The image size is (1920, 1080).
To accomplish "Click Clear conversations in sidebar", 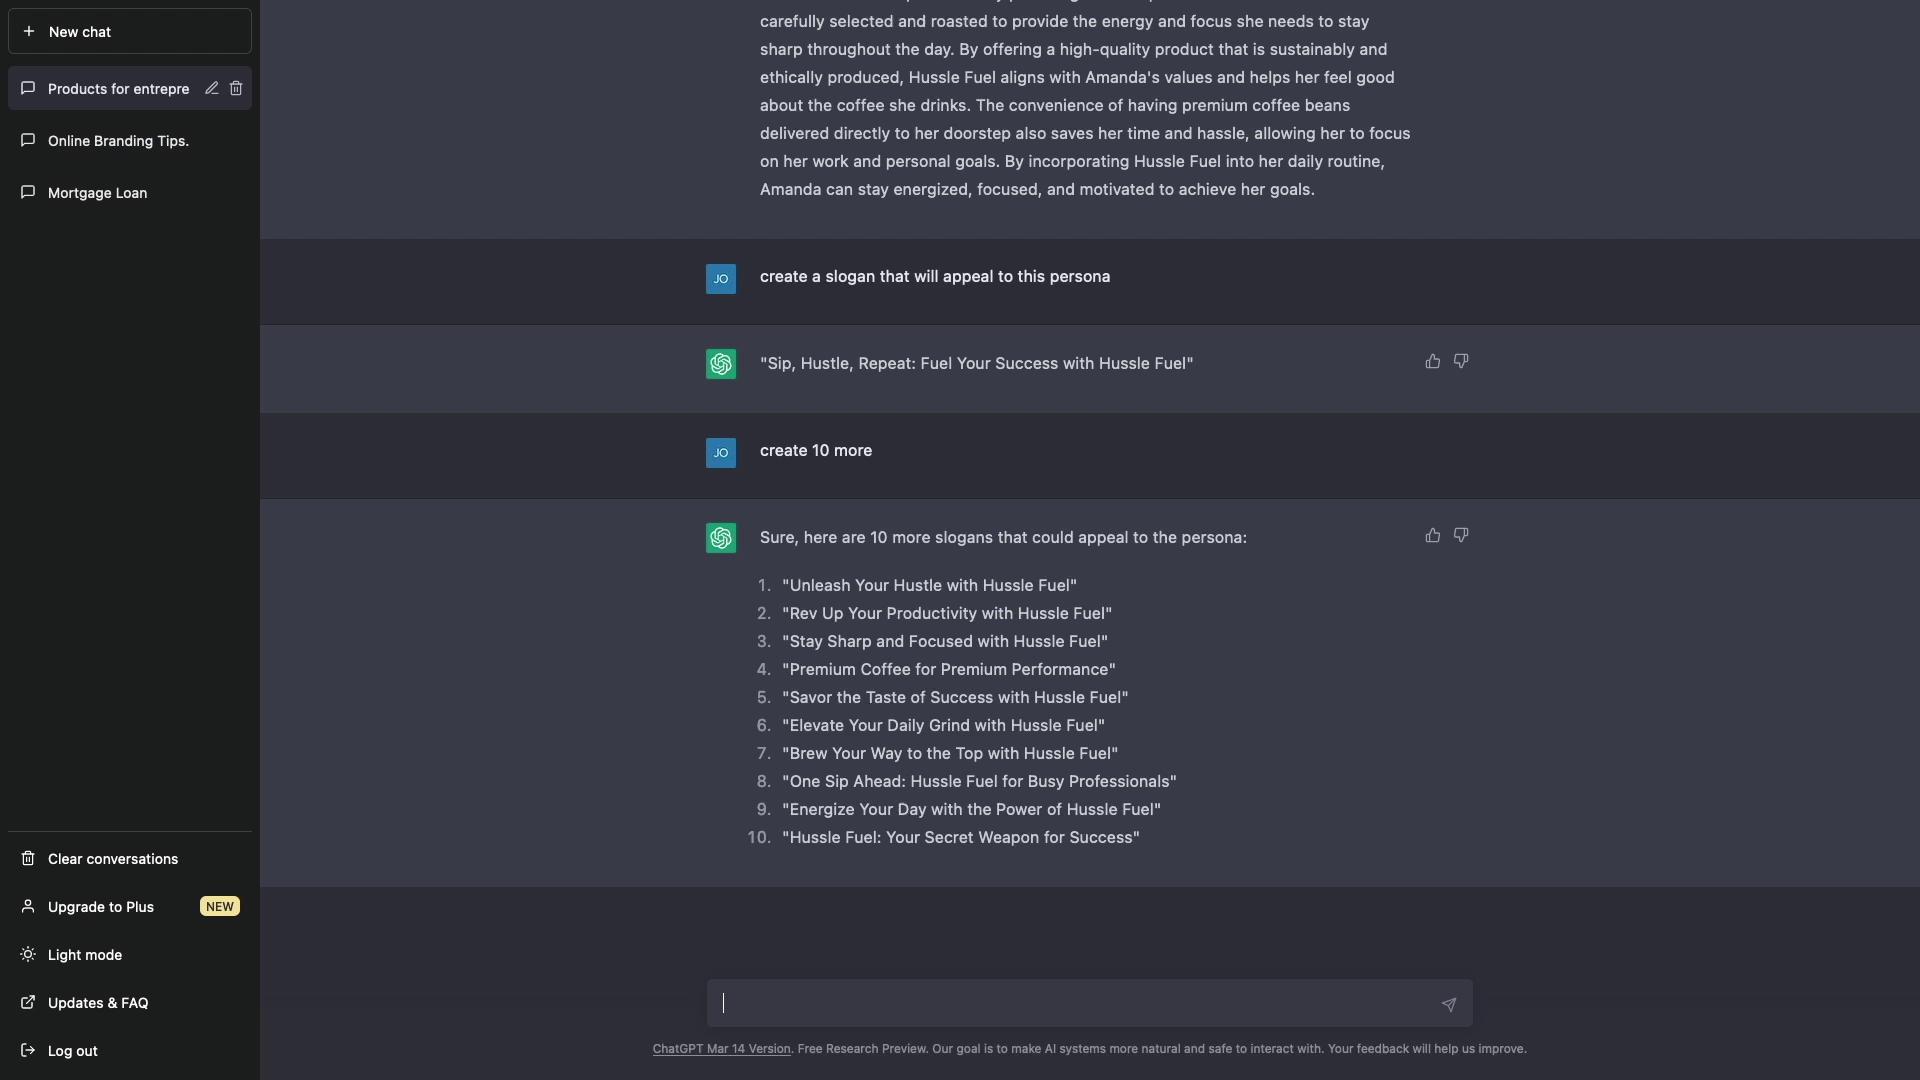I will (x=110, y=858).
